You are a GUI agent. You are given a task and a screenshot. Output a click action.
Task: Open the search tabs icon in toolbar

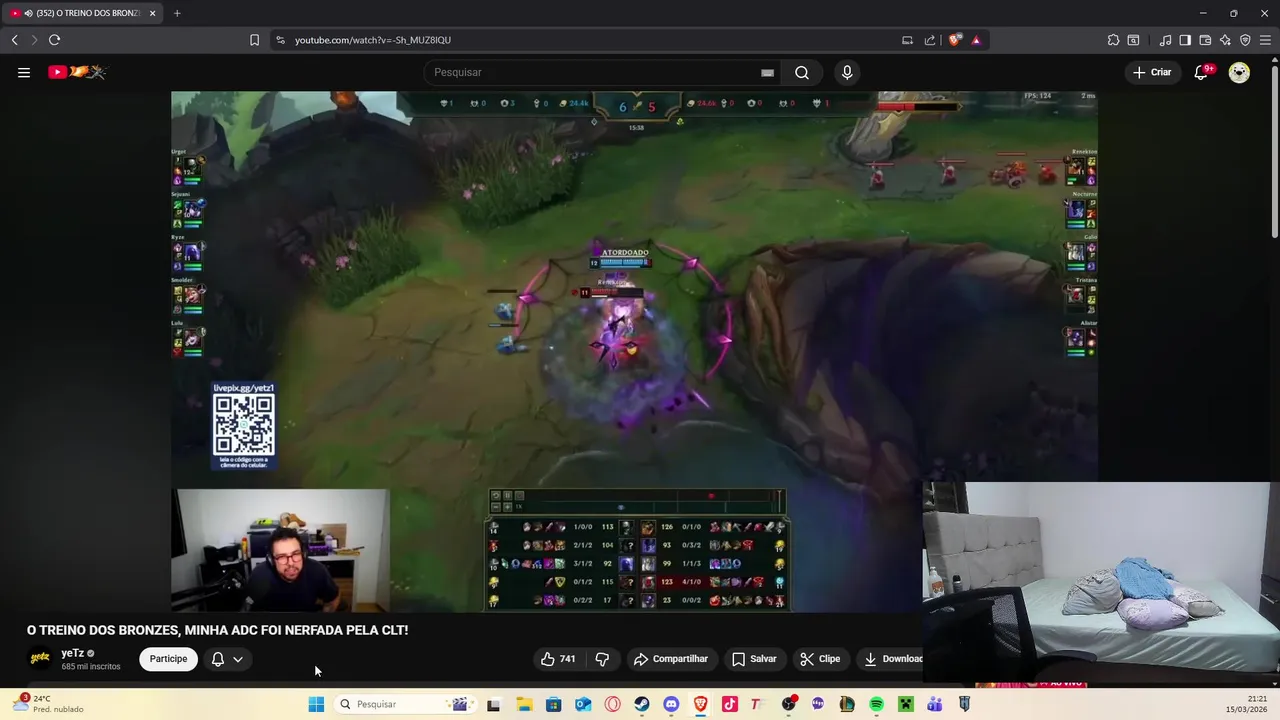click(1133, 40)
